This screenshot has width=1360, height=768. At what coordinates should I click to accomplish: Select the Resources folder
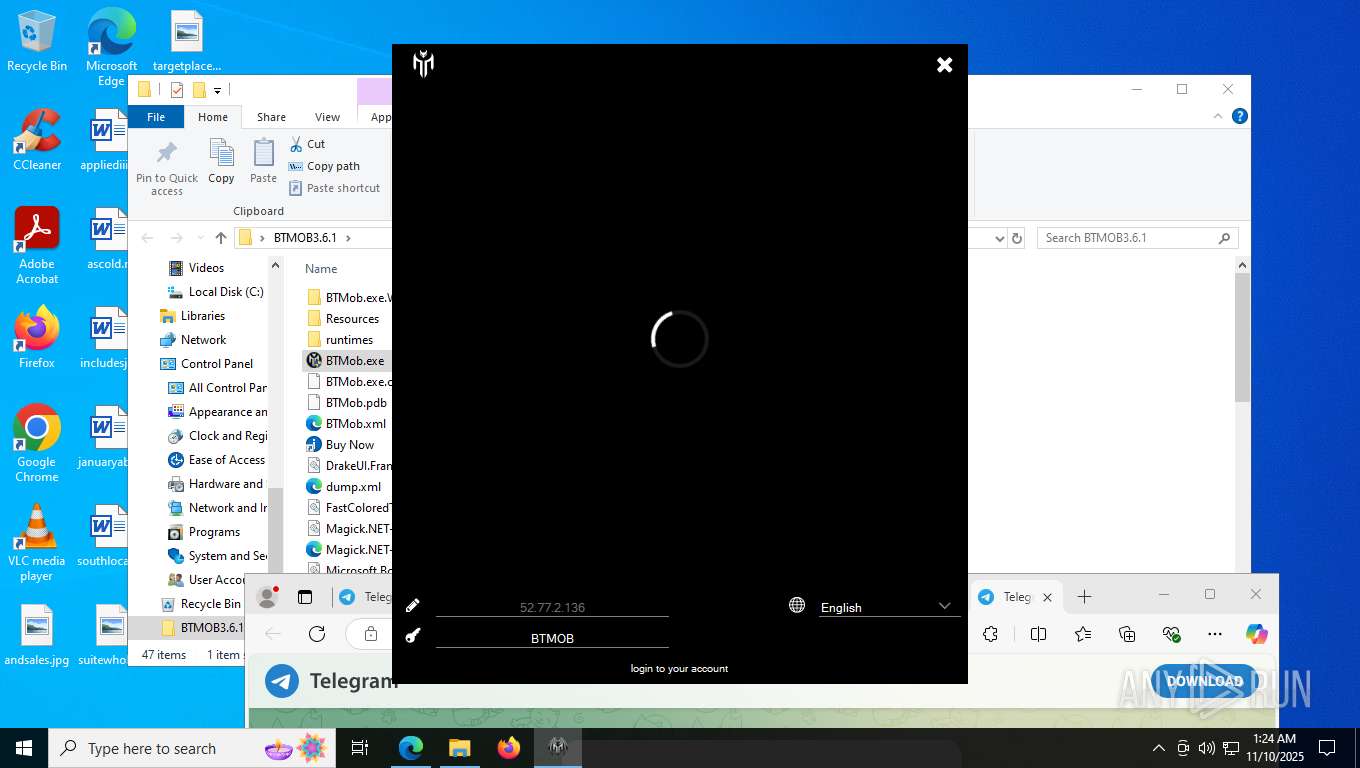343,319
